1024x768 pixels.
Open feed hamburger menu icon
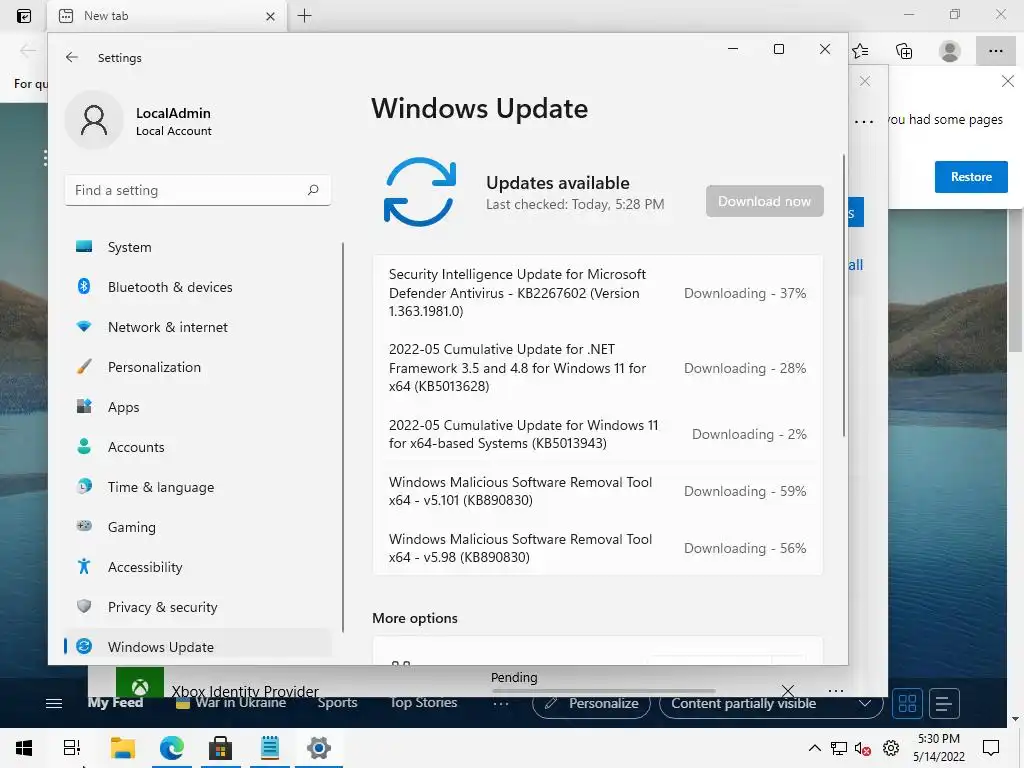54,703
